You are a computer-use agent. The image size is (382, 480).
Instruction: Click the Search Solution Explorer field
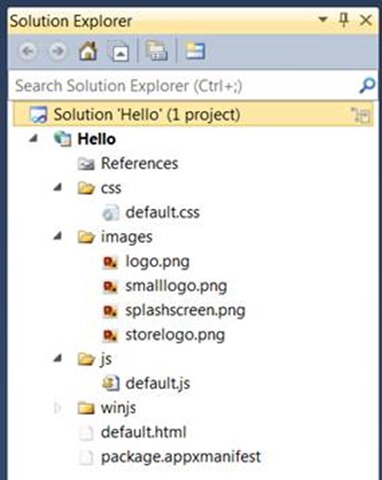click(185, 86)
